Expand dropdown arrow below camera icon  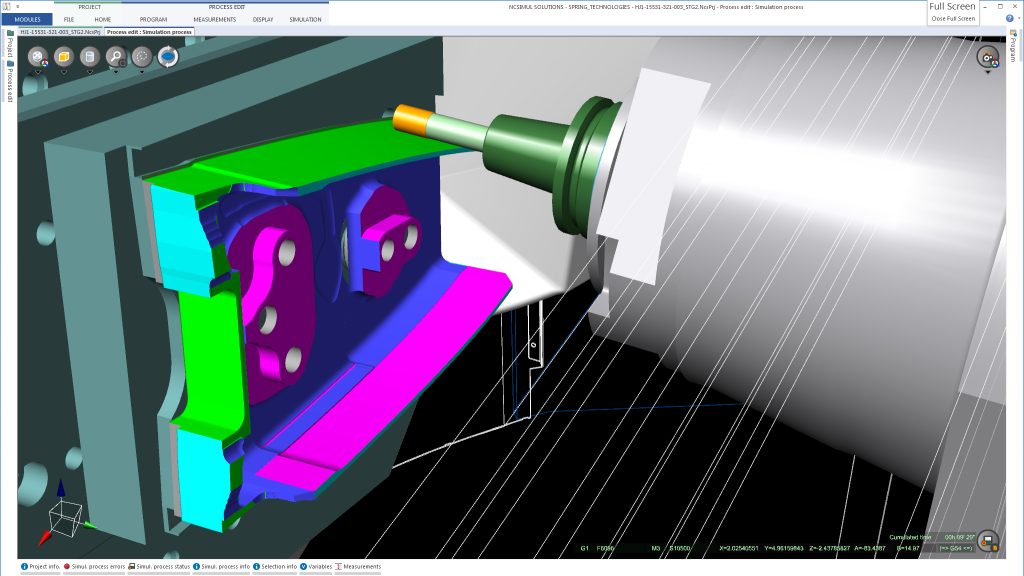pyautogui.click(x=987, y=72)
